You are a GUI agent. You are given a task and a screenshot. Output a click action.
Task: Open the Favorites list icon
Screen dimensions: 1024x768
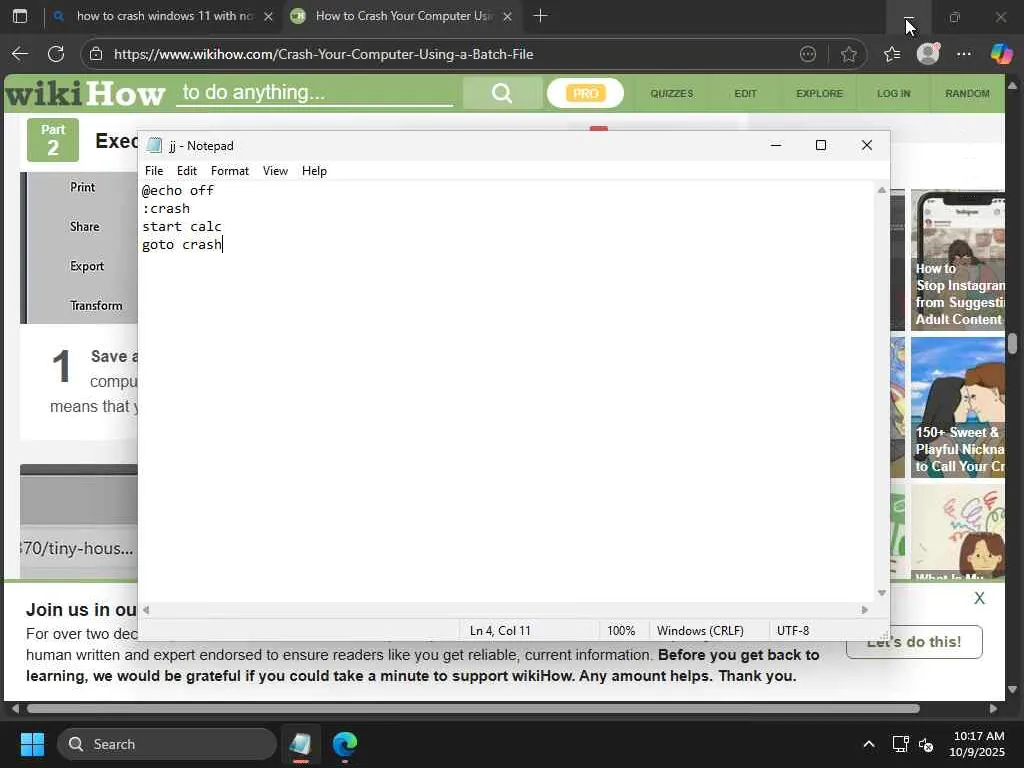(x=892, y=54)
